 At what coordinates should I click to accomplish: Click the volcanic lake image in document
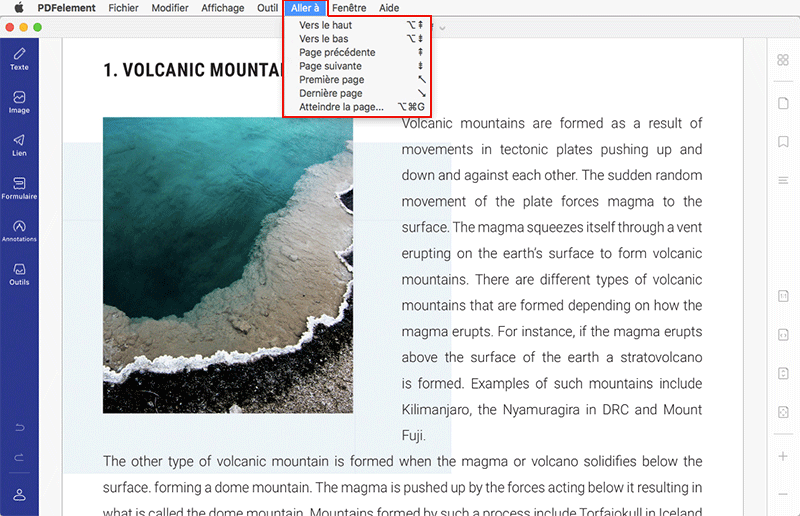point(228,265)
